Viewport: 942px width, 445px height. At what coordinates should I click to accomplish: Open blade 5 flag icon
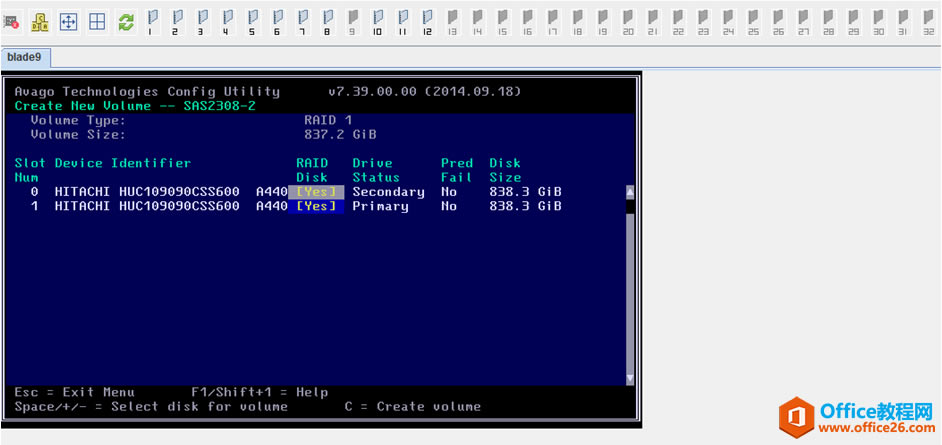[x=251, y=22]
